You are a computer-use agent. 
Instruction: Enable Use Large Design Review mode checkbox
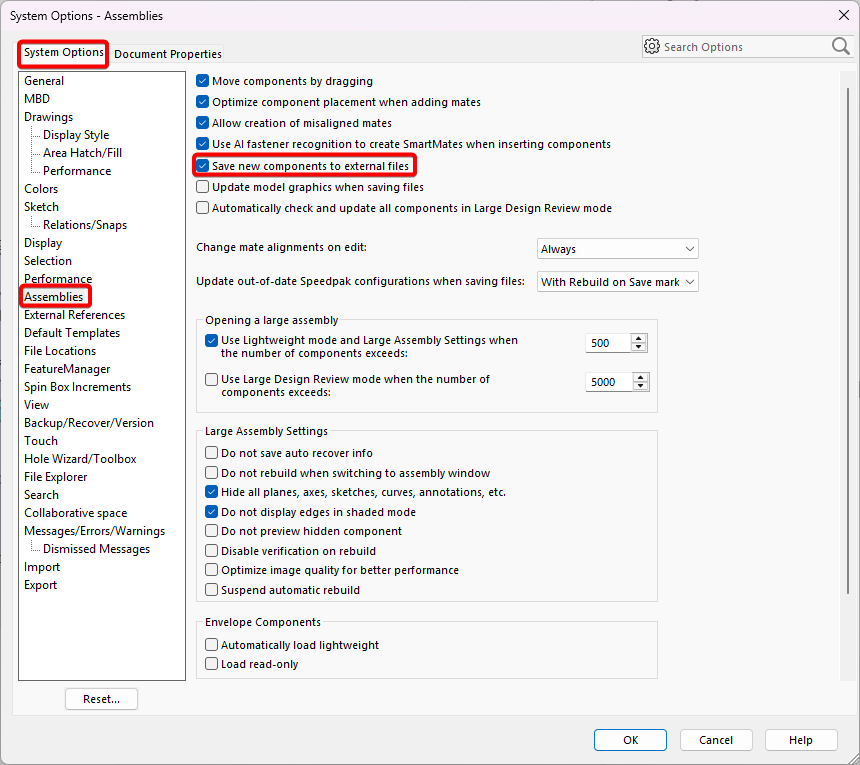pyautogui.click(x=211, y=379)
